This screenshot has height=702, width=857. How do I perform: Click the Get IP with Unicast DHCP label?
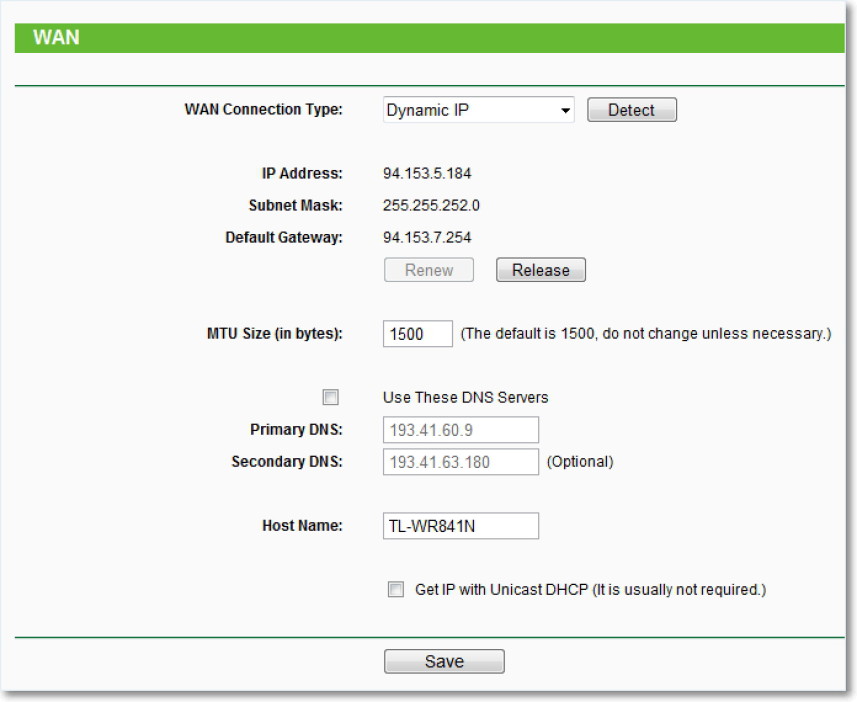[x=591, y=590]
